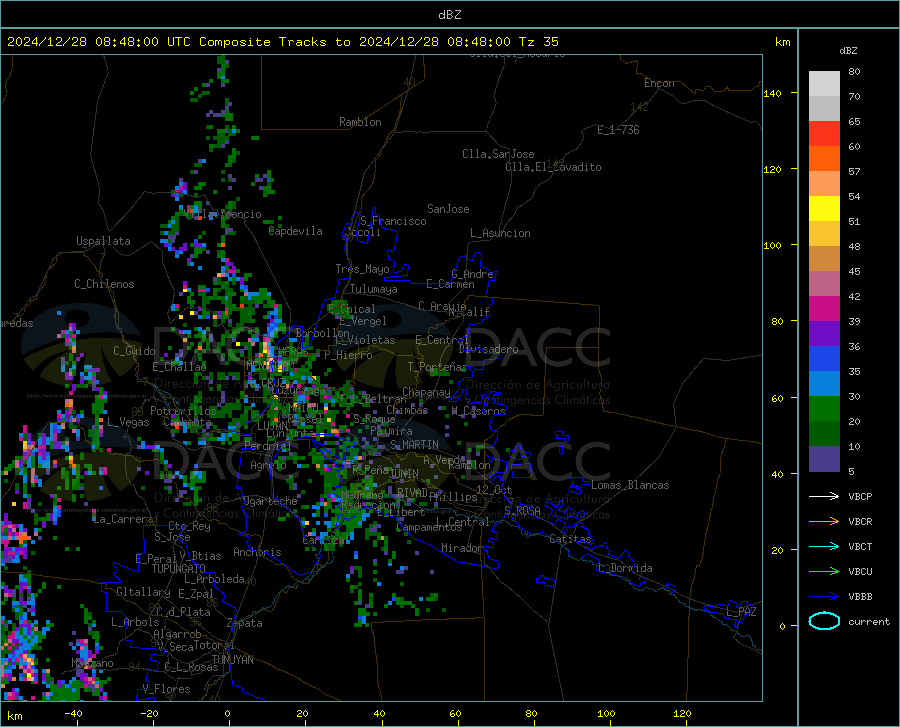Click the 'current' legend label
The image size is (900, 727).
(x=869, y=622)
